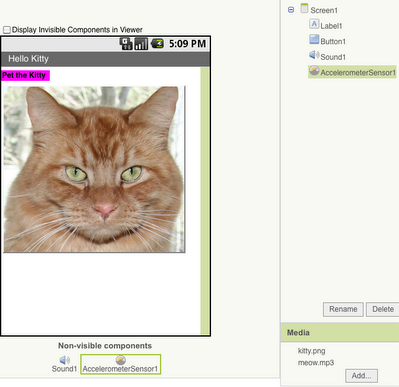Click the kitty cat image button
Image resolution: width=399 pixels, height=387 pixels.
coord(94,169)
